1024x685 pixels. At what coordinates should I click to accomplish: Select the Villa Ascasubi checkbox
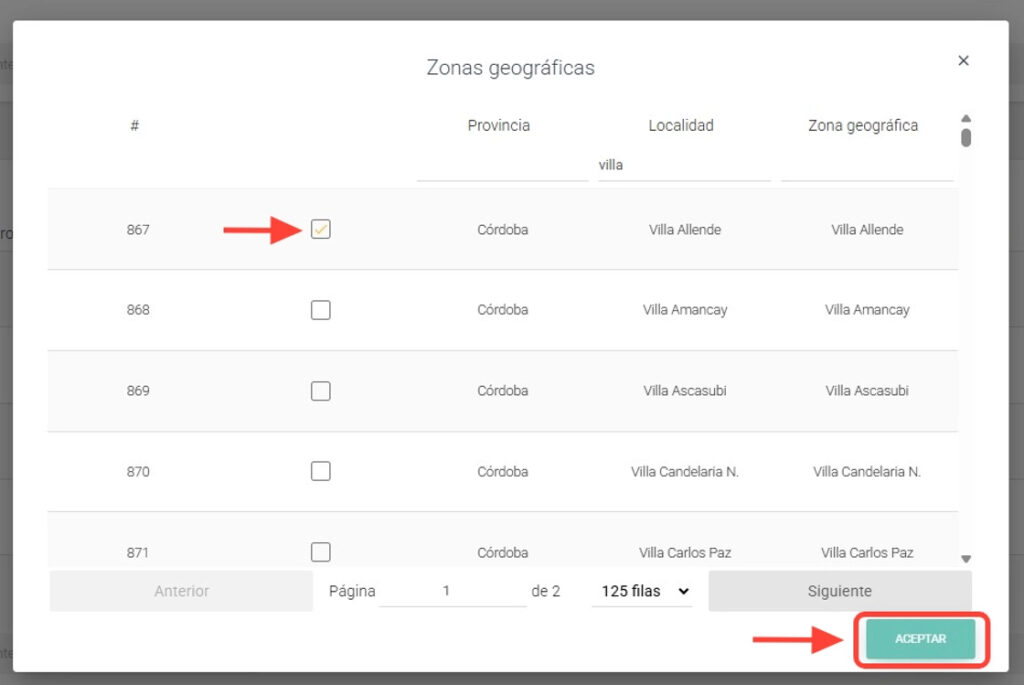tap(320, 391)
